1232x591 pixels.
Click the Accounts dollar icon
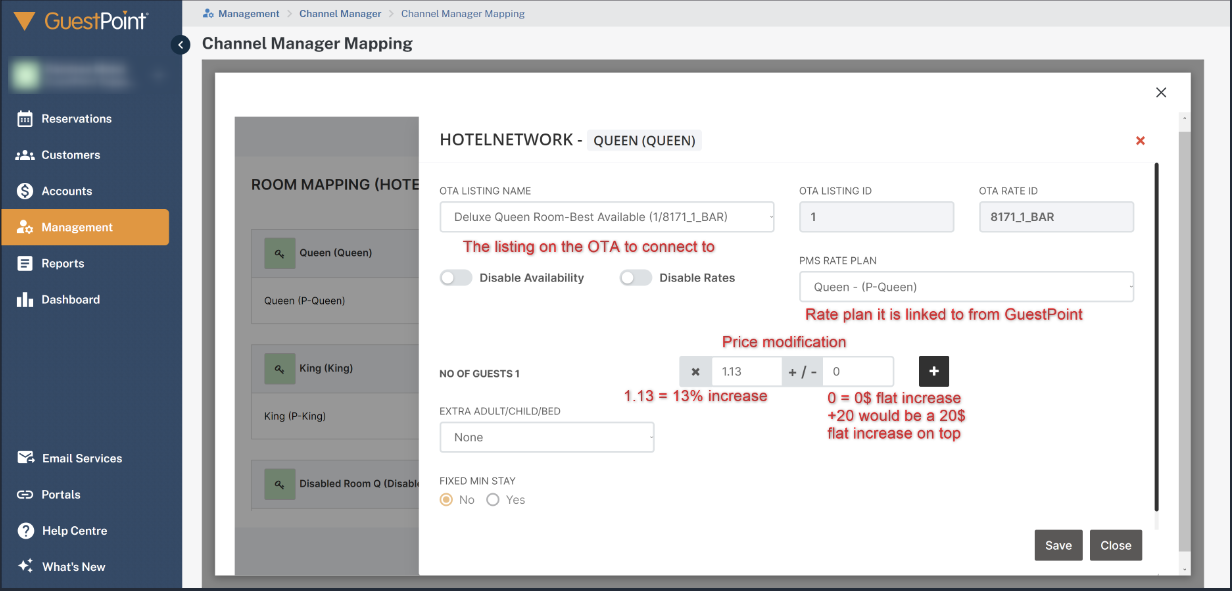25,191
